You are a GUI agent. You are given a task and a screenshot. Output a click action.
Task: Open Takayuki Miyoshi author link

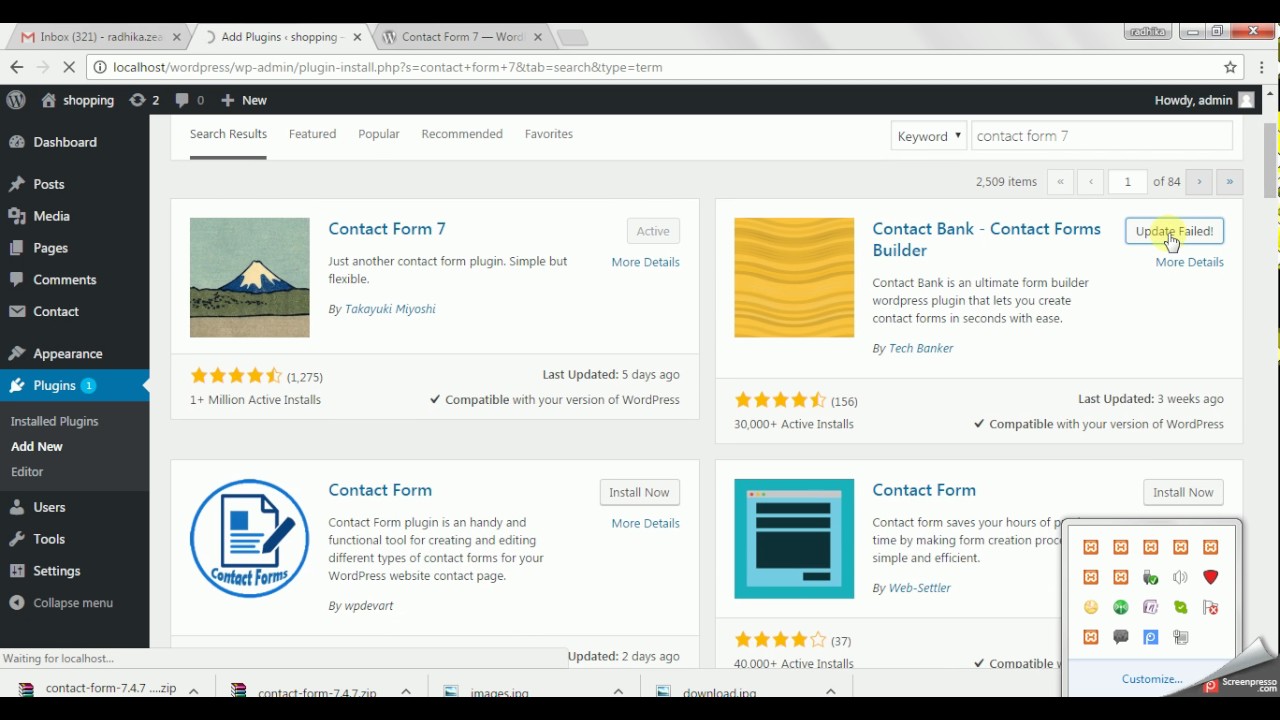click(390, 309)
